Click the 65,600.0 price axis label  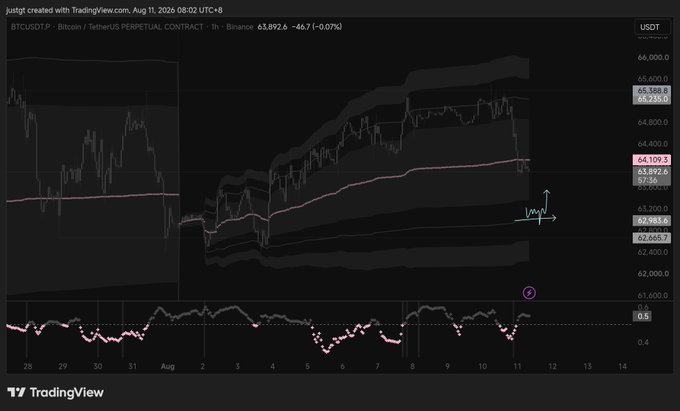click(x=653, y=79)
